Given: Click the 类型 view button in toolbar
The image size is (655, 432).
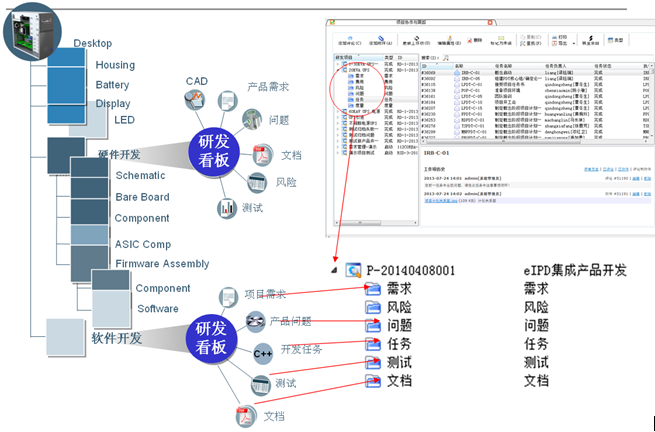Looking at the screenshot, I should 617,41.
